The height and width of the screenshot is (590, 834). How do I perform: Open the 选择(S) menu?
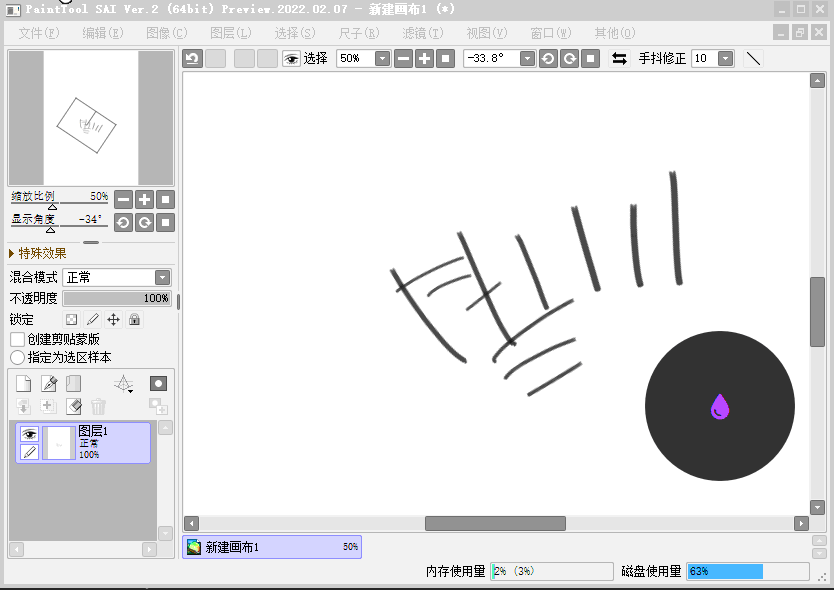295,33
